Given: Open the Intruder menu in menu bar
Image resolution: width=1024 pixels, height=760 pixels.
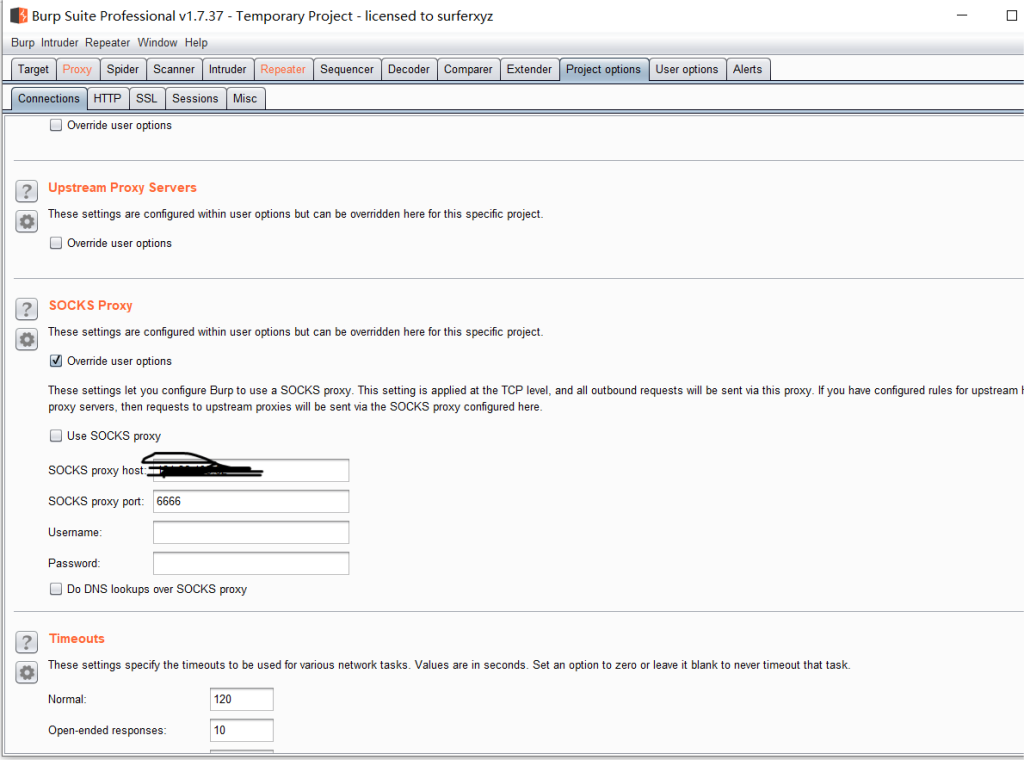Looking at the screenshot, I should click(59, 43).
